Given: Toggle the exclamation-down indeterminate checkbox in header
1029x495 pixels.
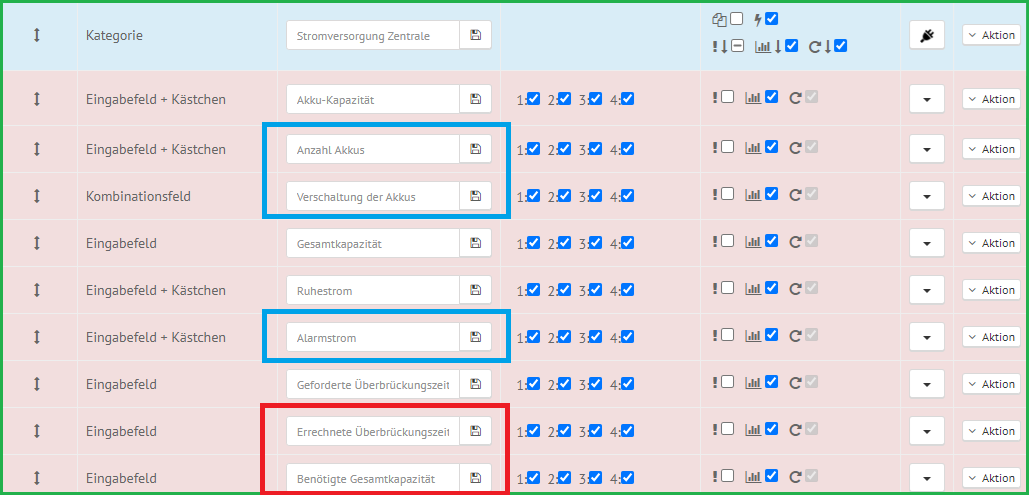Looking at the screenshot, I should tap(737, 46).
